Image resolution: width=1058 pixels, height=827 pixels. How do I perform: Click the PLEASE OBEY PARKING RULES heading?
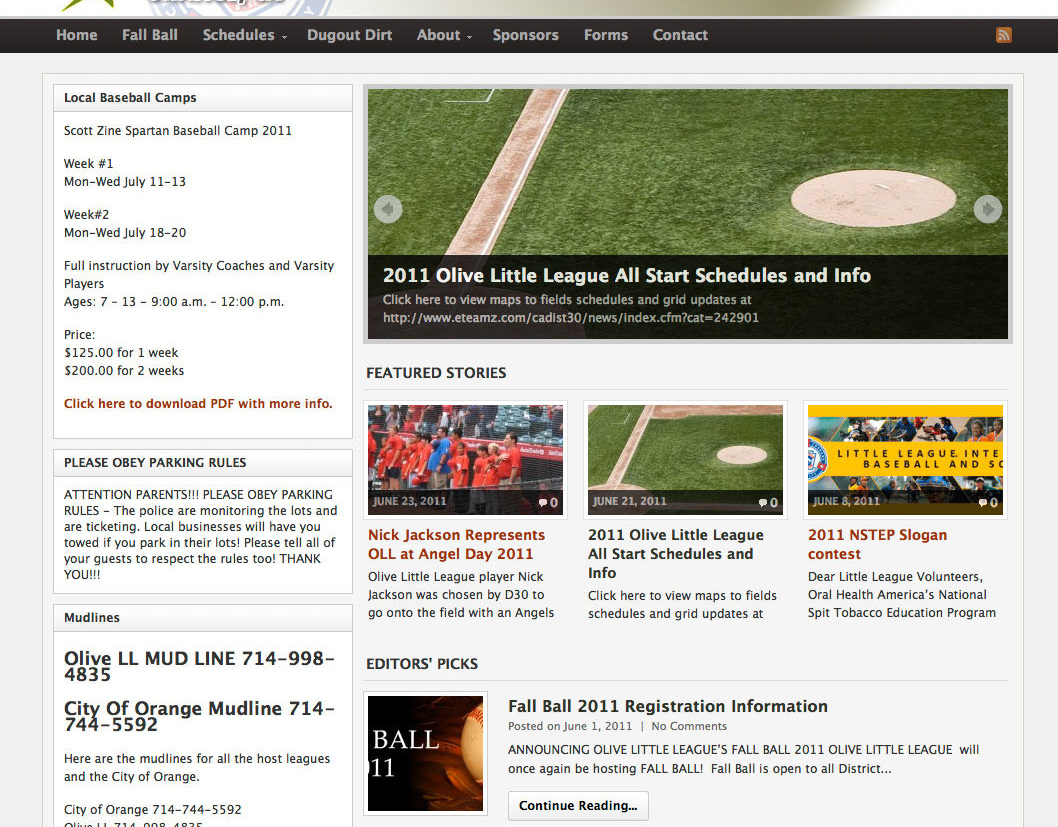click(155, 463)
